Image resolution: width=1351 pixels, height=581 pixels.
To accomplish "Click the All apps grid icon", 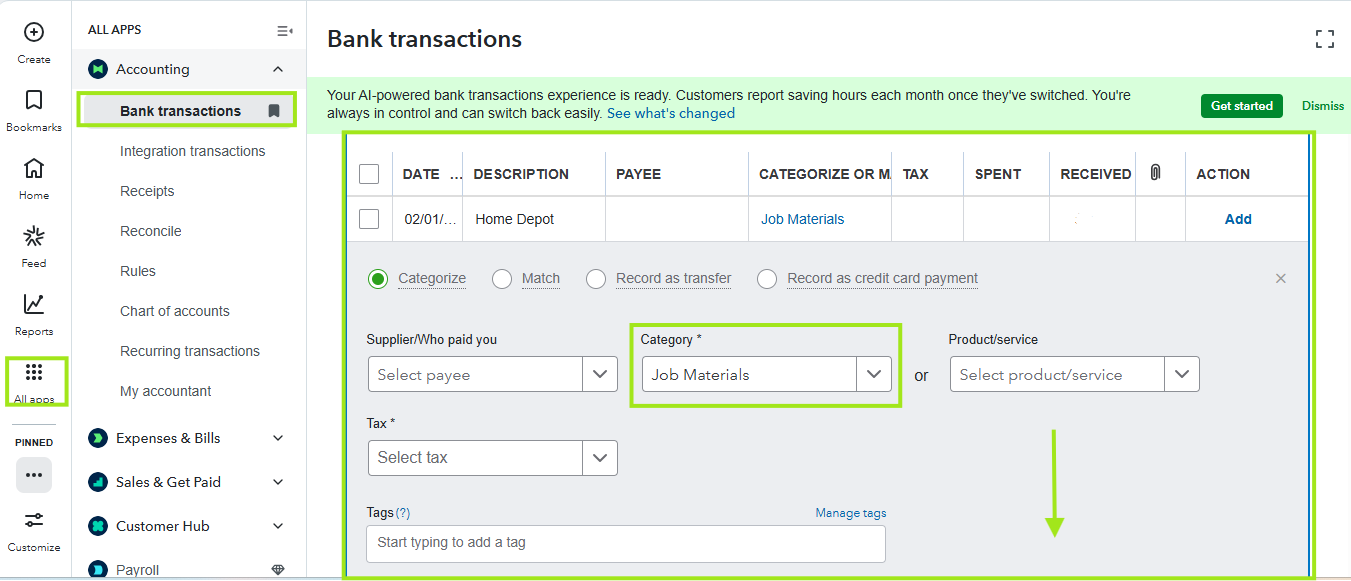I will [34, 373].
